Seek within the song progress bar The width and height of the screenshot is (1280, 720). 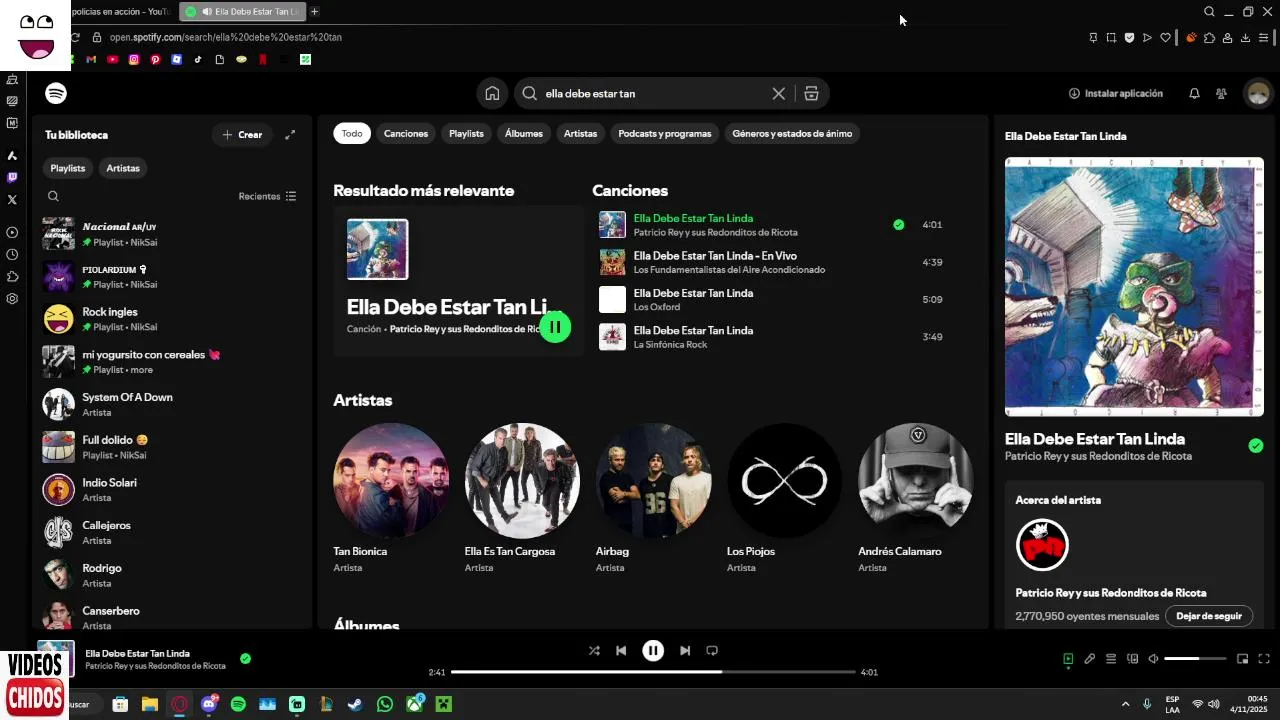(653, 672)
